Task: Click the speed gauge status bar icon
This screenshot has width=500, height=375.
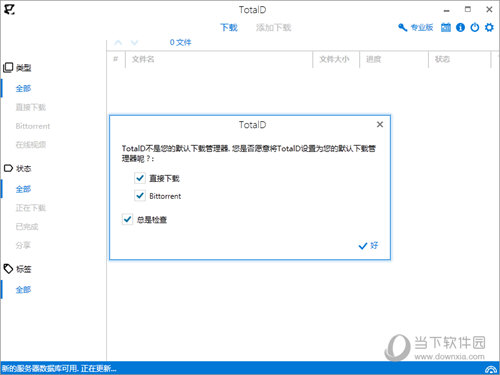Action: coord(491,369)
